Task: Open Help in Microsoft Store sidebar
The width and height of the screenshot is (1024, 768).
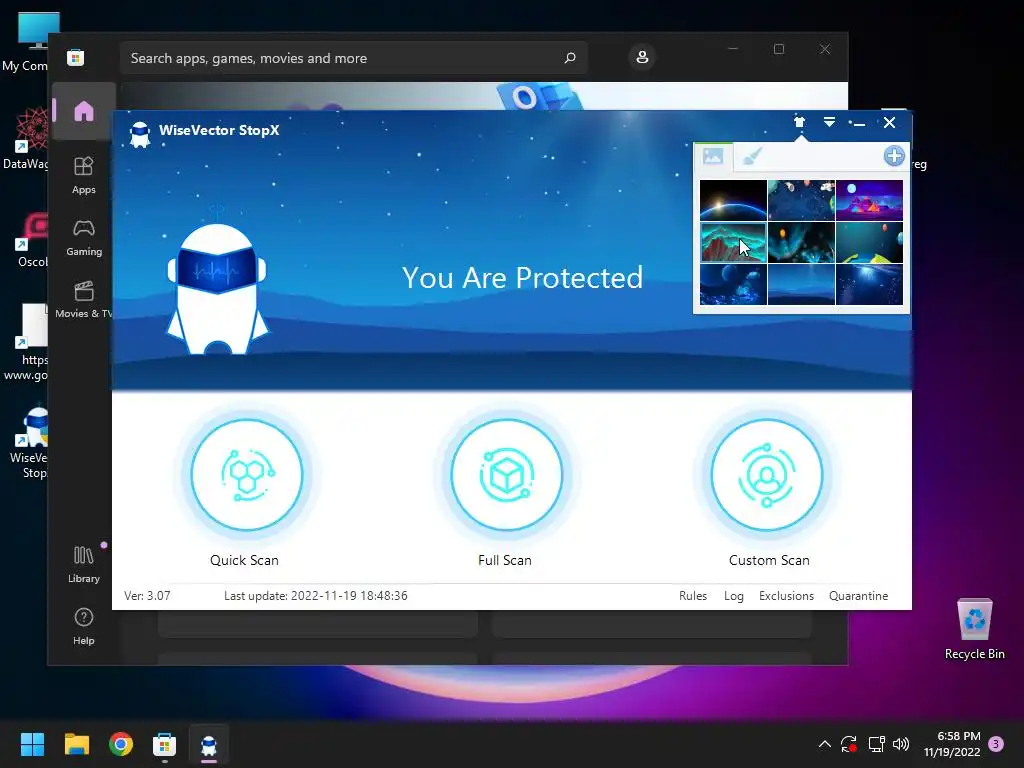Action: click(x=84, y=626)
